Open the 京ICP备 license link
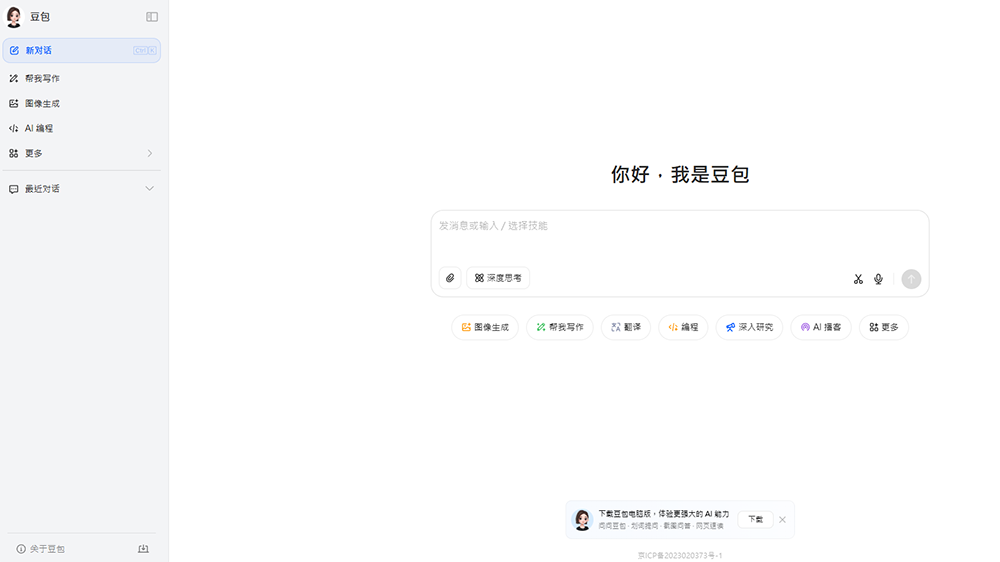 (680, 556)
